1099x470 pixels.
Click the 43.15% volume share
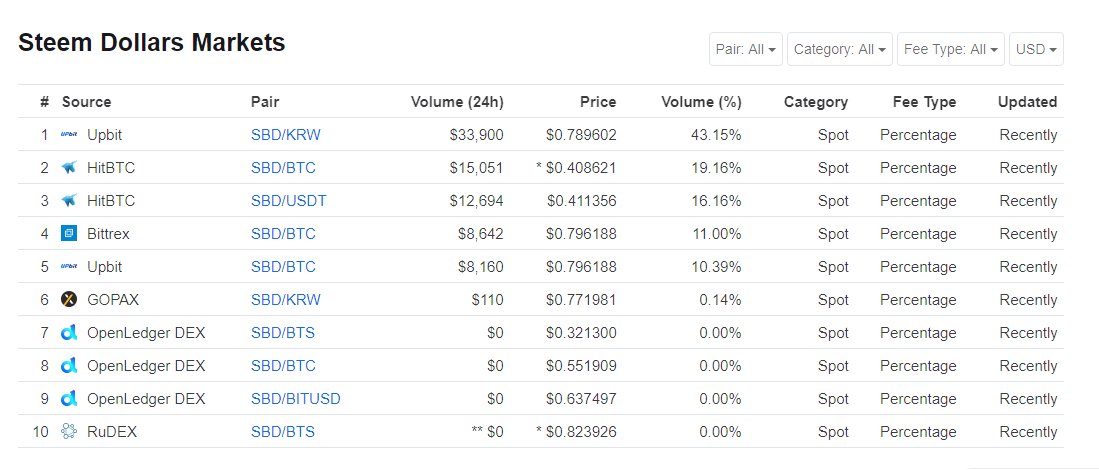[716, 134]
